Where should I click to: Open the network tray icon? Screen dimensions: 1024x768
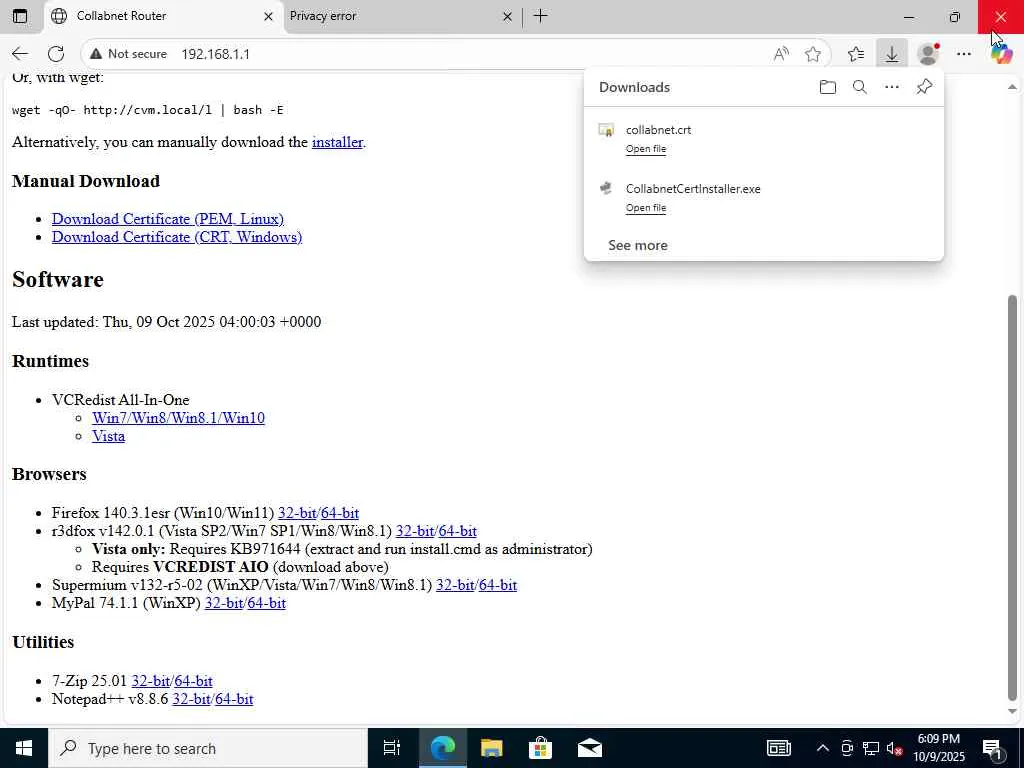(871, 748)
